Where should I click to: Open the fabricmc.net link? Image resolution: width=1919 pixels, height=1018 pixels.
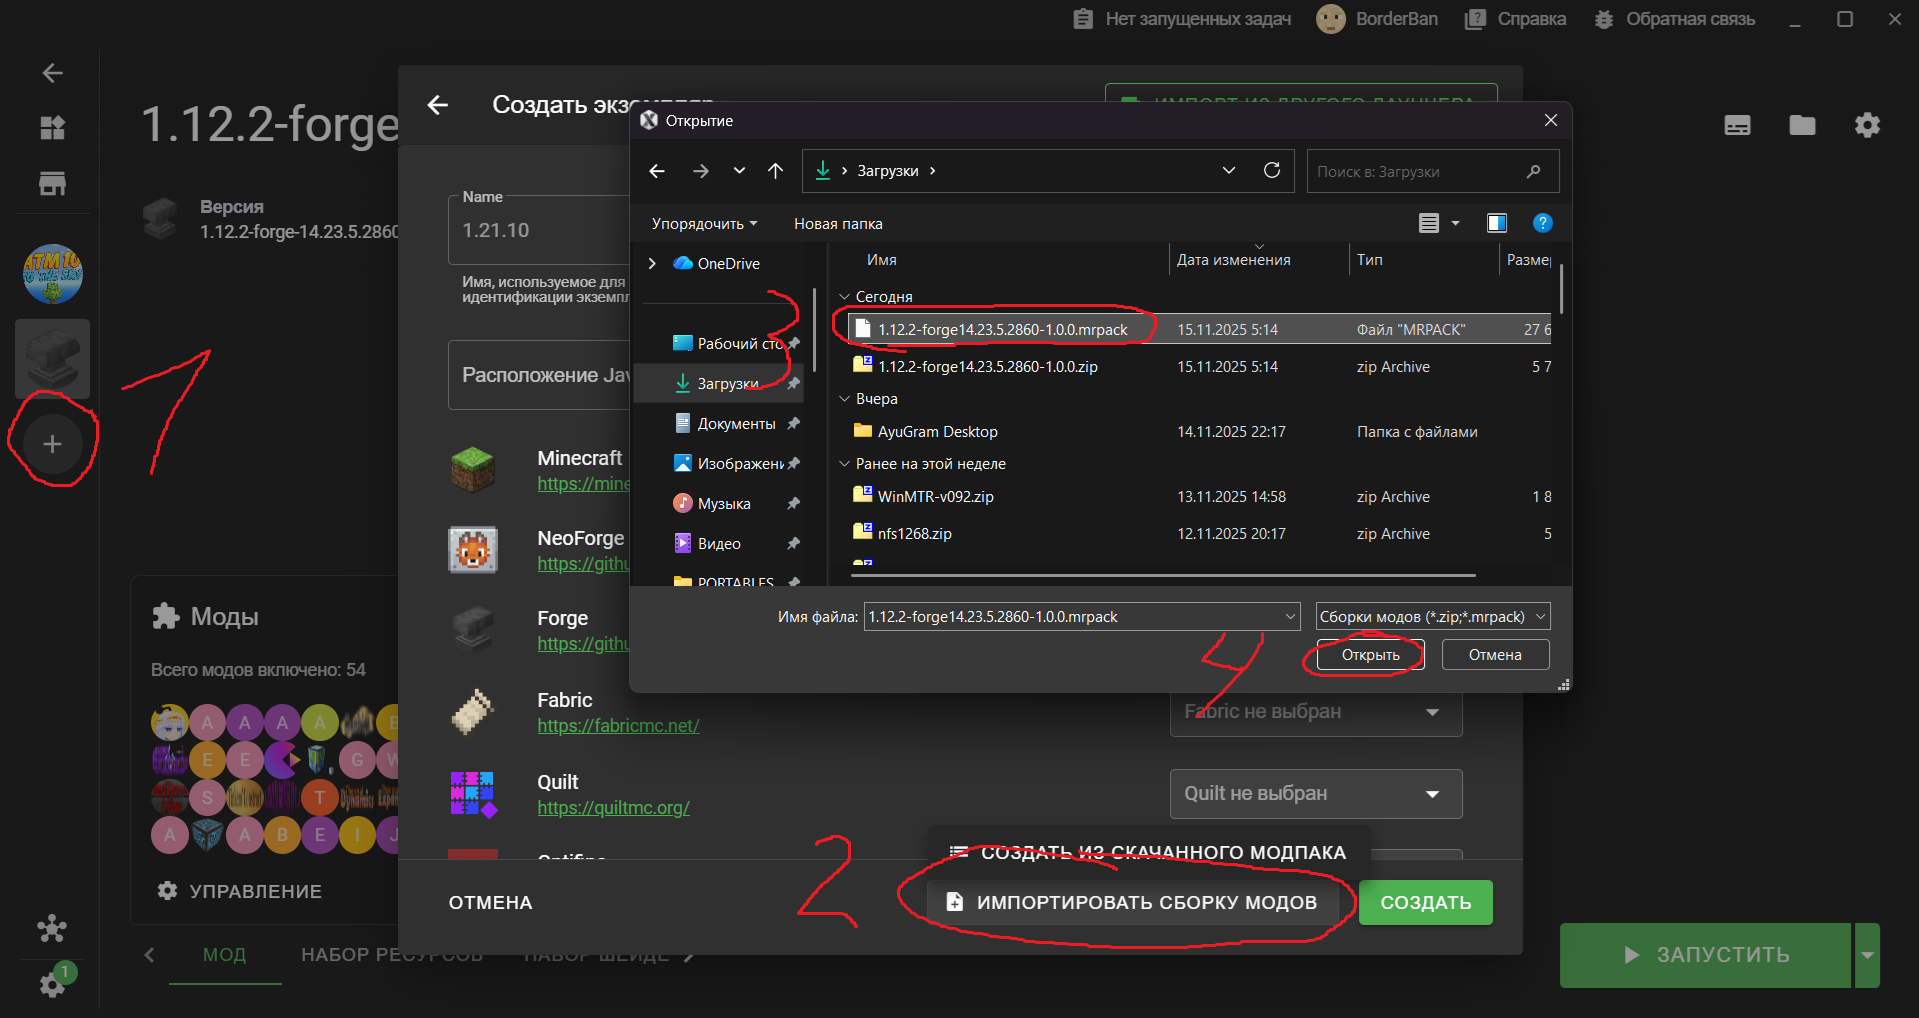click(x=618, y=726)
